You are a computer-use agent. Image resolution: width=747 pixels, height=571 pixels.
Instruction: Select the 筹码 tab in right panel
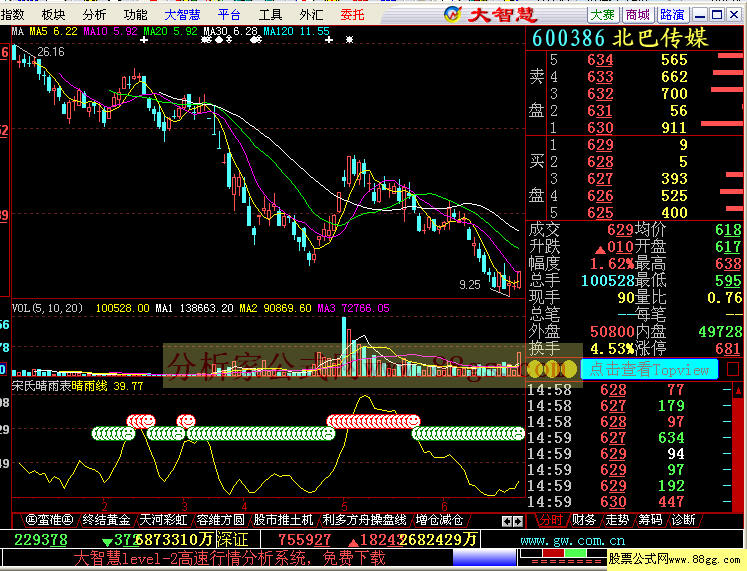point(651,520)
